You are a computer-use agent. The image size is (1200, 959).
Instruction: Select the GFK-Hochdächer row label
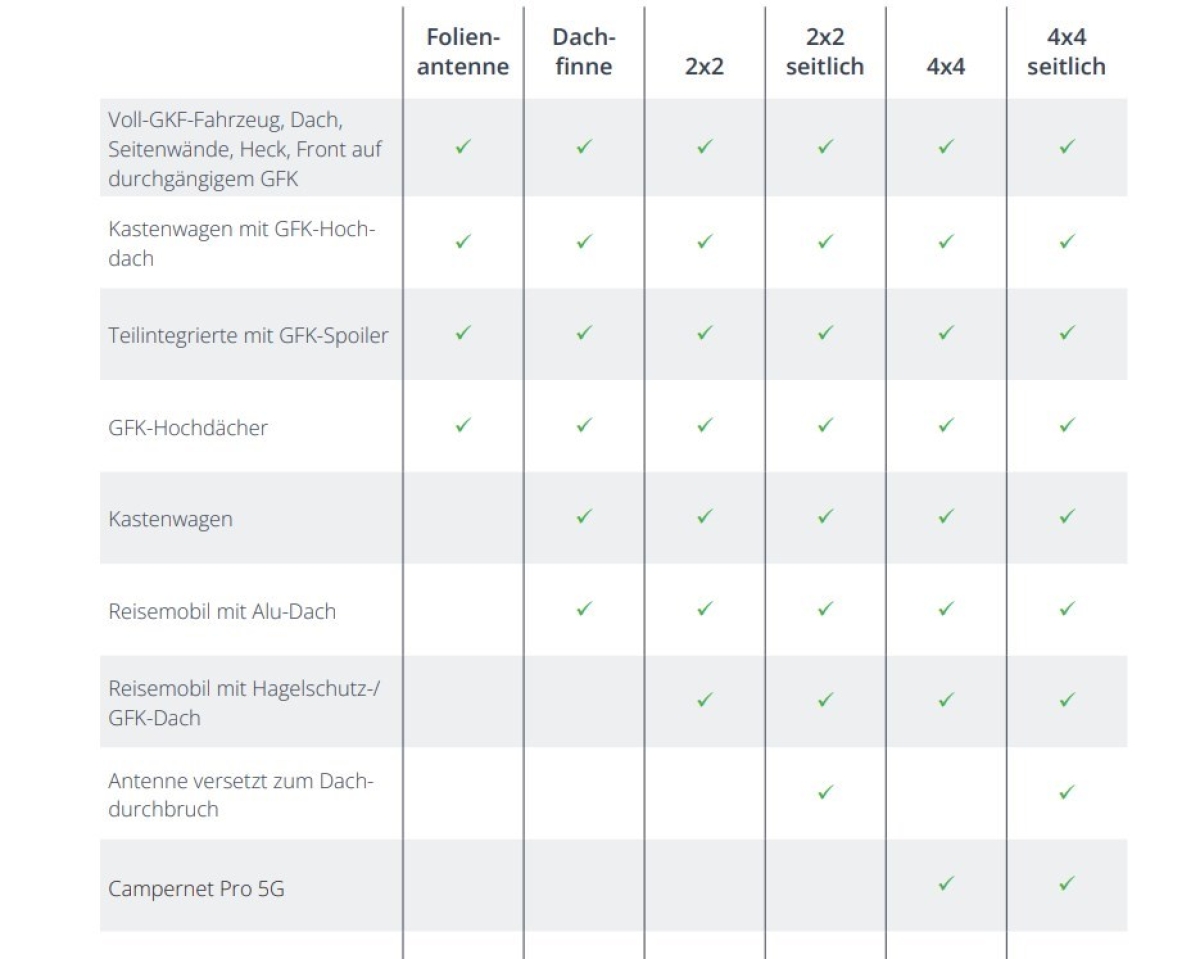[188, 428]
